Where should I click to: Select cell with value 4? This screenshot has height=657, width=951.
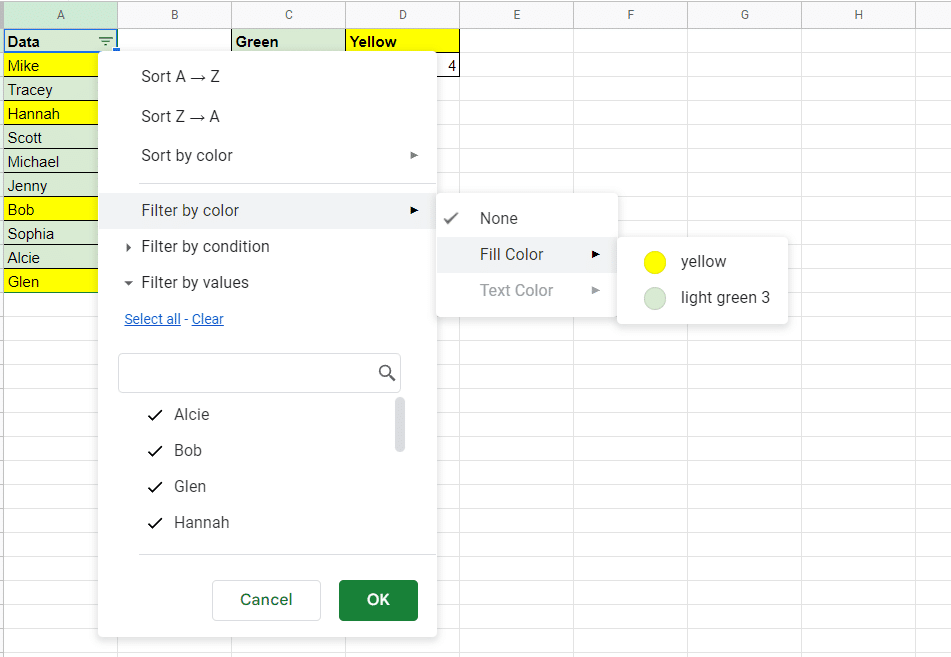coord(448,66)
